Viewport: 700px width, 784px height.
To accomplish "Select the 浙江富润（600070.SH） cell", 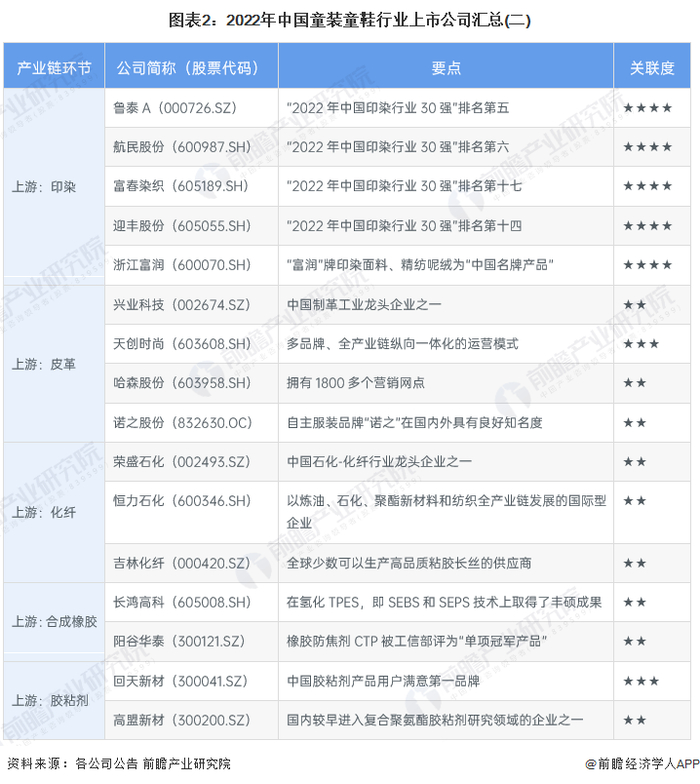I will 192,265.
